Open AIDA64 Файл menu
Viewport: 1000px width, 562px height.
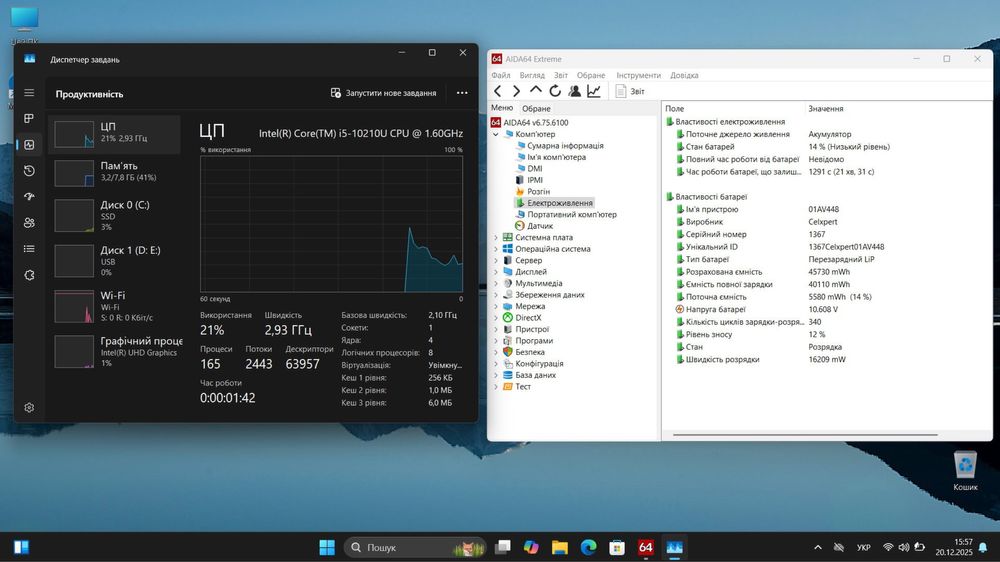tap(501, 75)
